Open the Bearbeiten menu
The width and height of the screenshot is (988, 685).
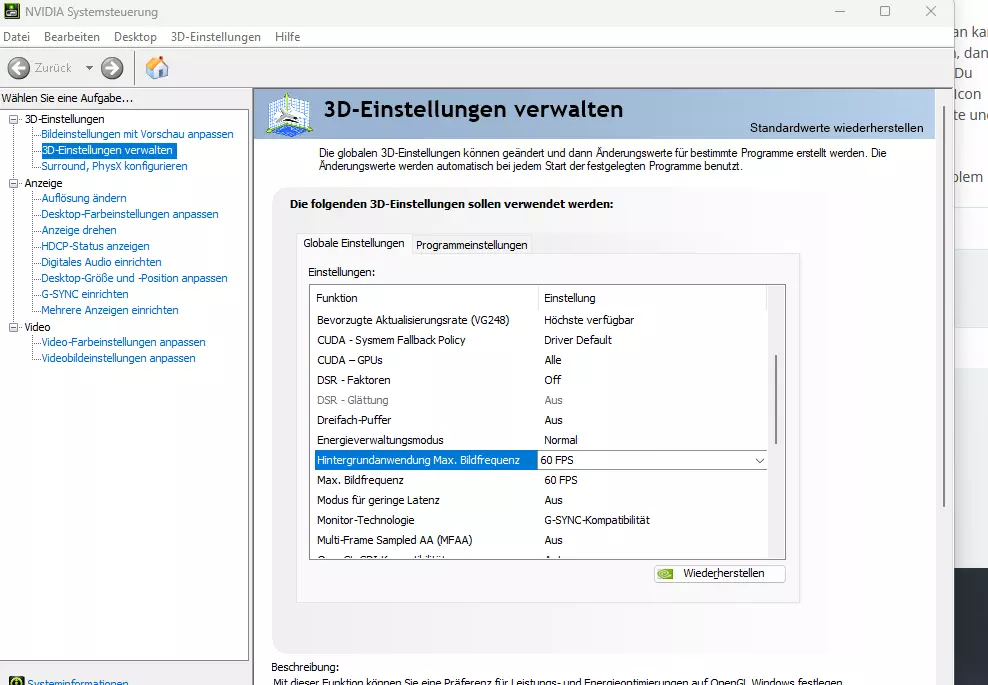(72, 37)
